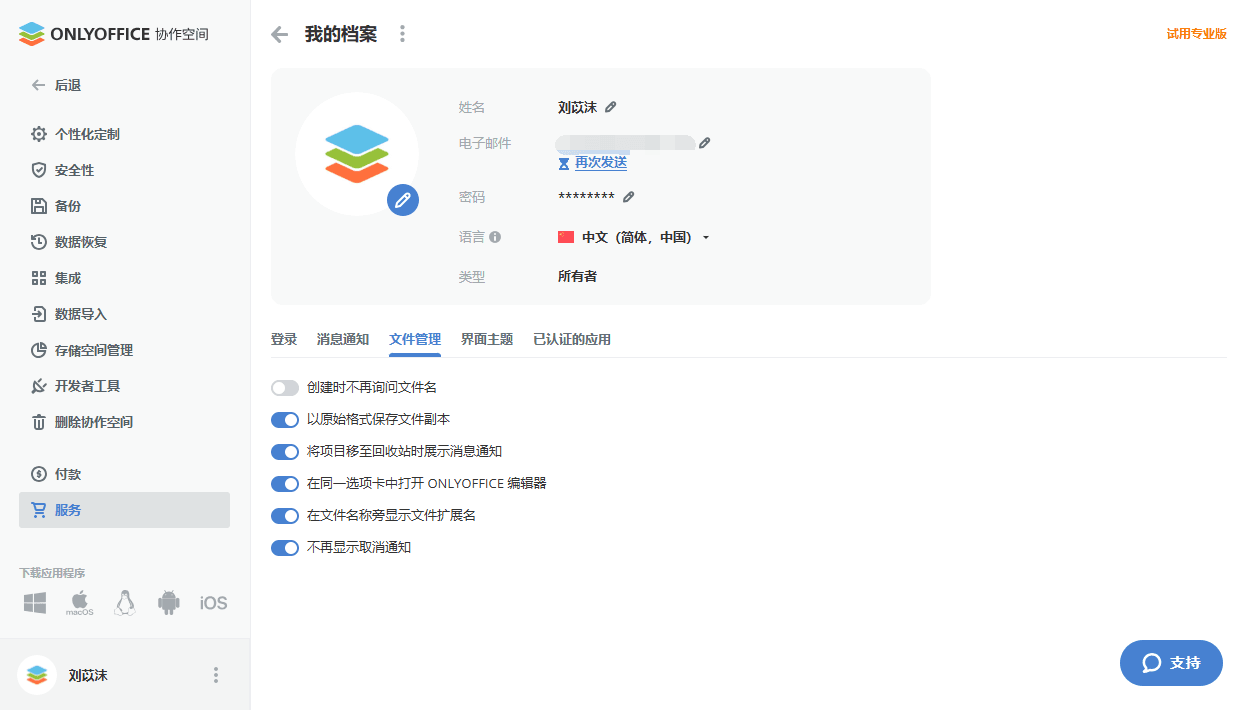This screenshot has width=1246, height=710.
Task: Click the trash icon for 删除协作空间
Action: [x=39, y=422]
